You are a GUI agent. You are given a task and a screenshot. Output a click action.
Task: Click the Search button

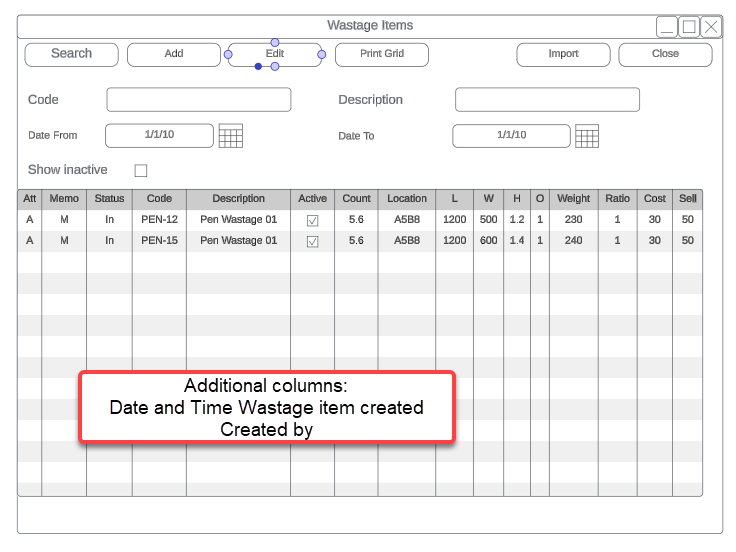[72, 54]
